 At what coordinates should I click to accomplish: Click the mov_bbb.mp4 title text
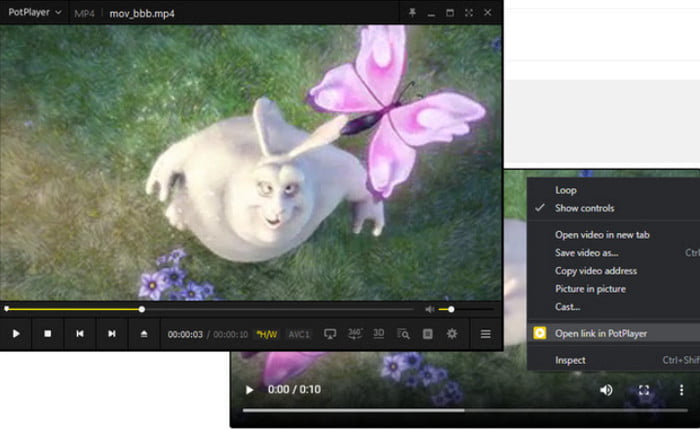click(x=142, y=13)
